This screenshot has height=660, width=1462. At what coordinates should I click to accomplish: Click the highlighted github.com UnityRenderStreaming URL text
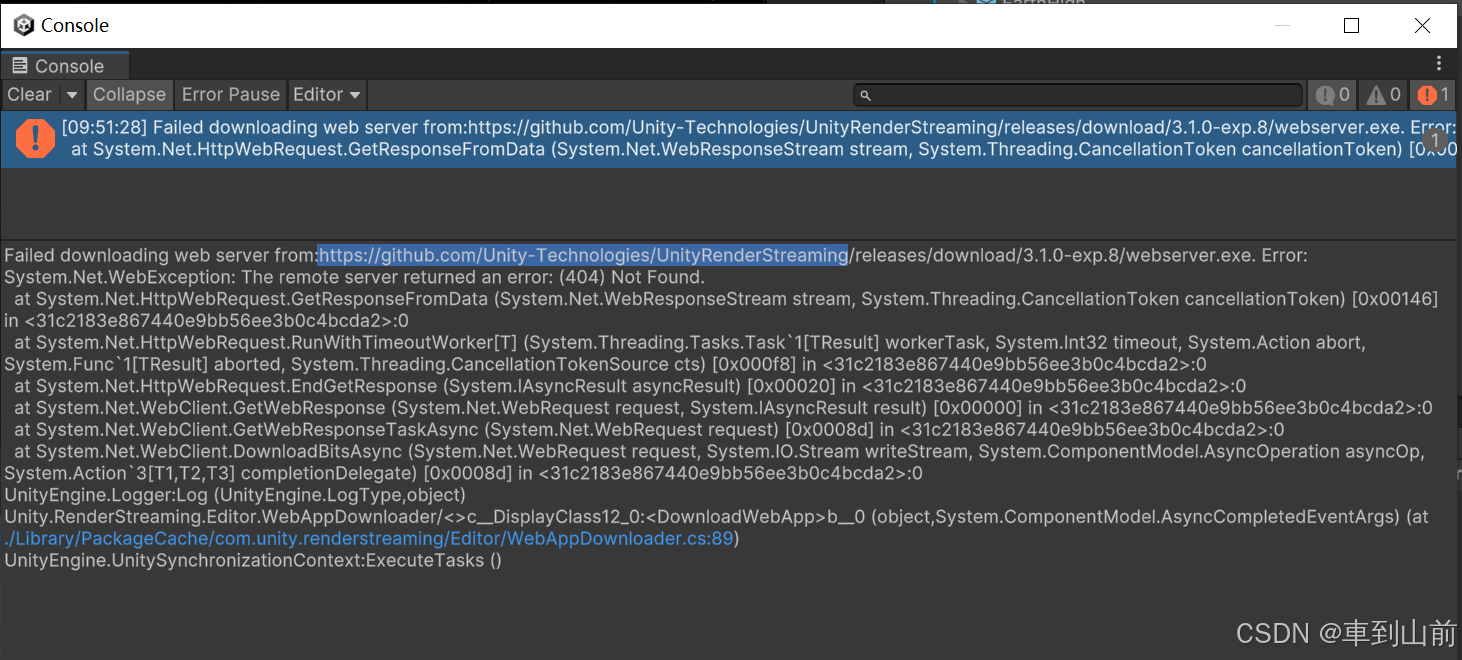click(583, 255)
